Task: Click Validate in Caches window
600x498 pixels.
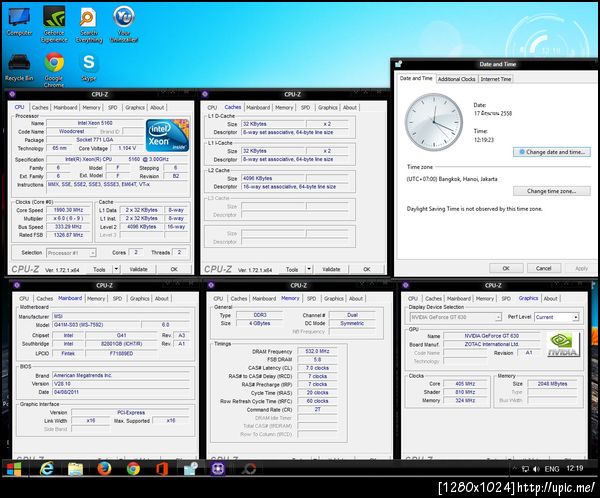Action: click(331, 269)
